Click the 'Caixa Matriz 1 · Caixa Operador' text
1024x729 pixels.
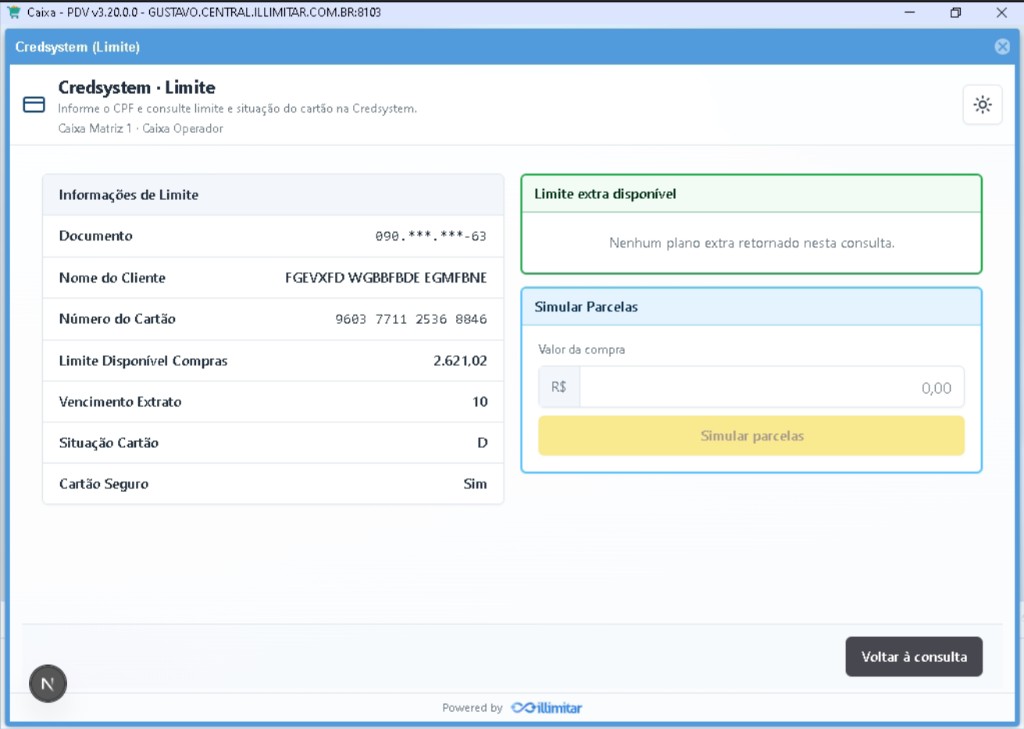point(140,129)
